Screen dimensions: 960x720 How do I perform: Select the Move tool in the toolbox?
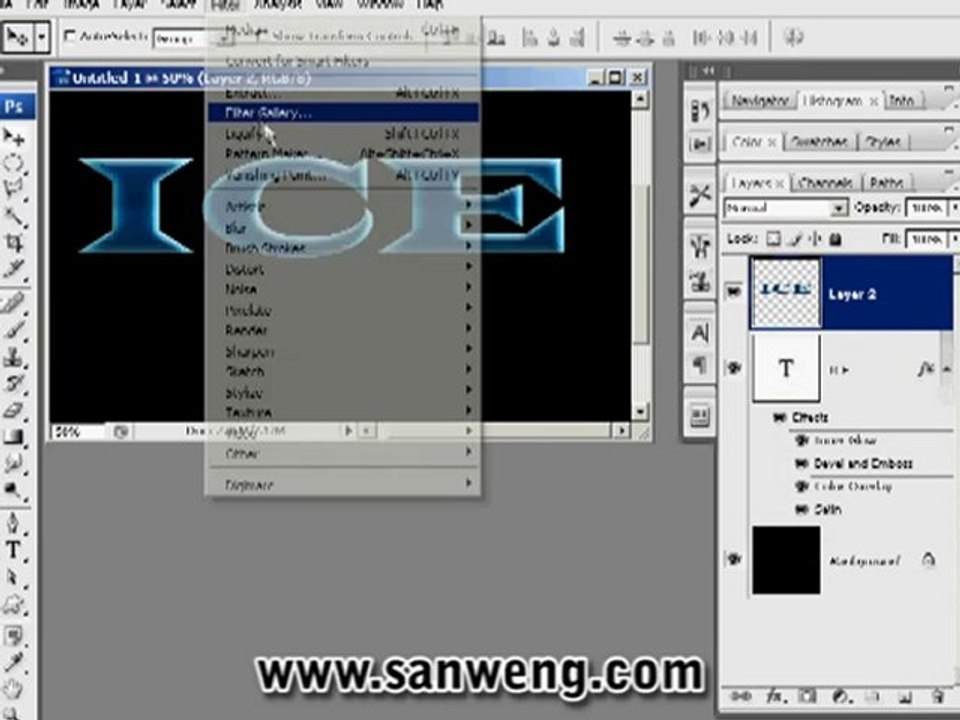coord(13,137)
